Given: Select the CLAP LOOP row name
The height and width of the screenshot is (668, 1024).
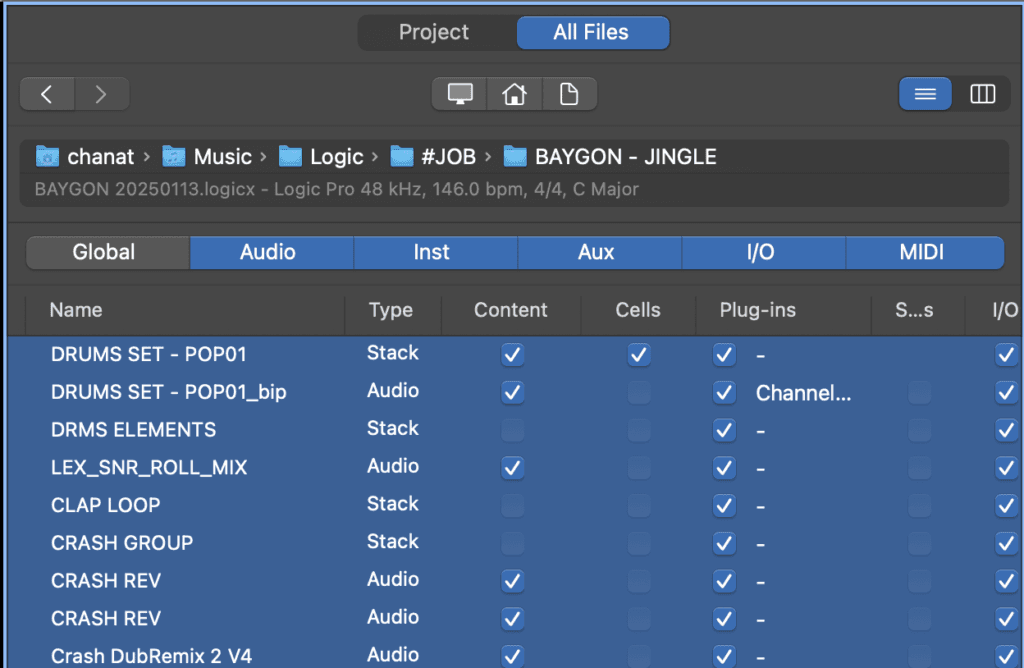Looking at the screenshot, I should click(106, 505).
